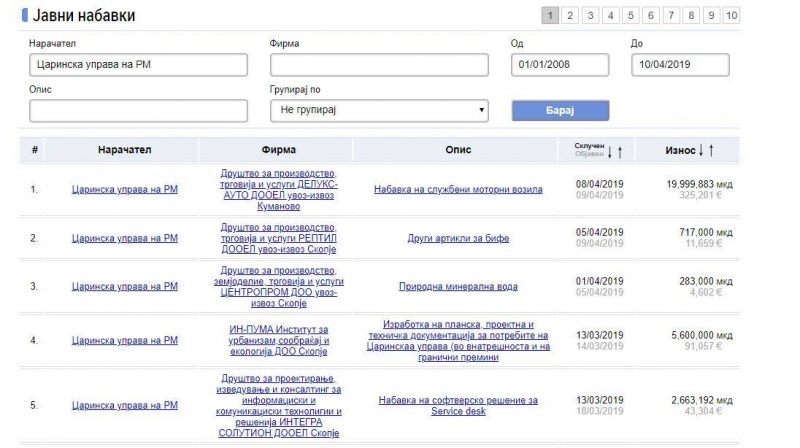800x448 pixels.
Task: Focus the Опис search field
Action: click(x=138, y=111)
